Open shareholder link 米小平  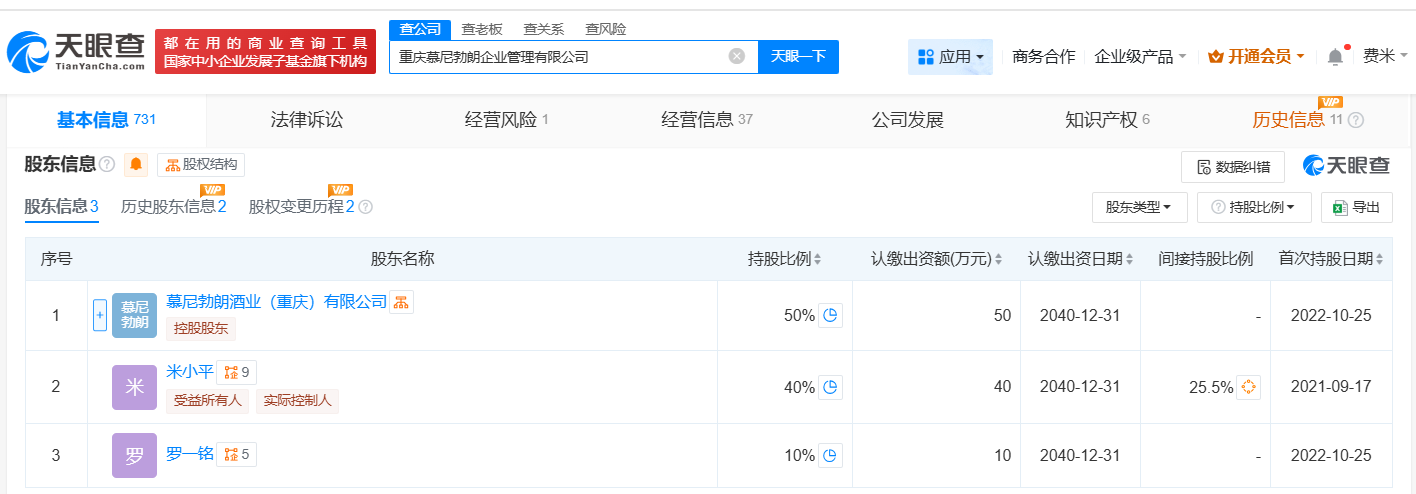(x=190, y=372)
